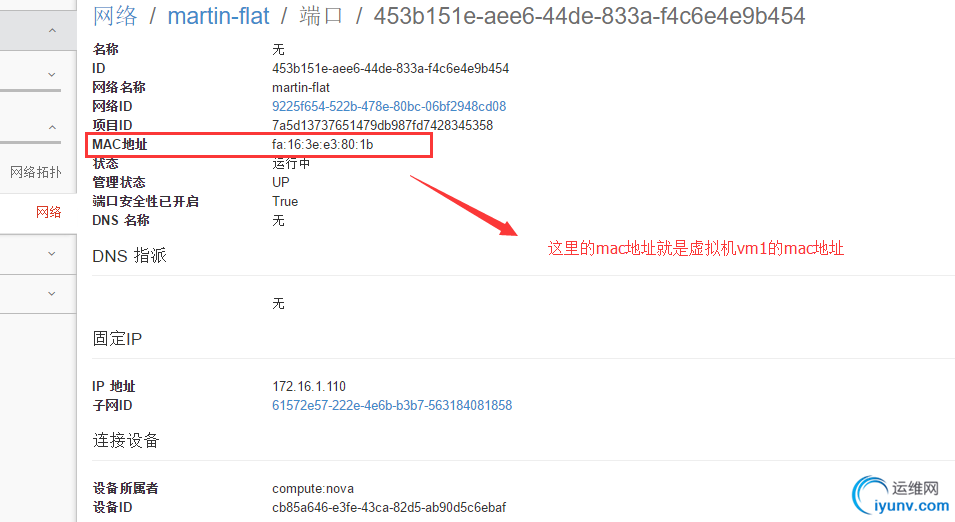Image resolution: width=955 pixels, height=522 pixels.
Task: Click the 端口 breadcrumb segment
Action: [x=321, y=16]
